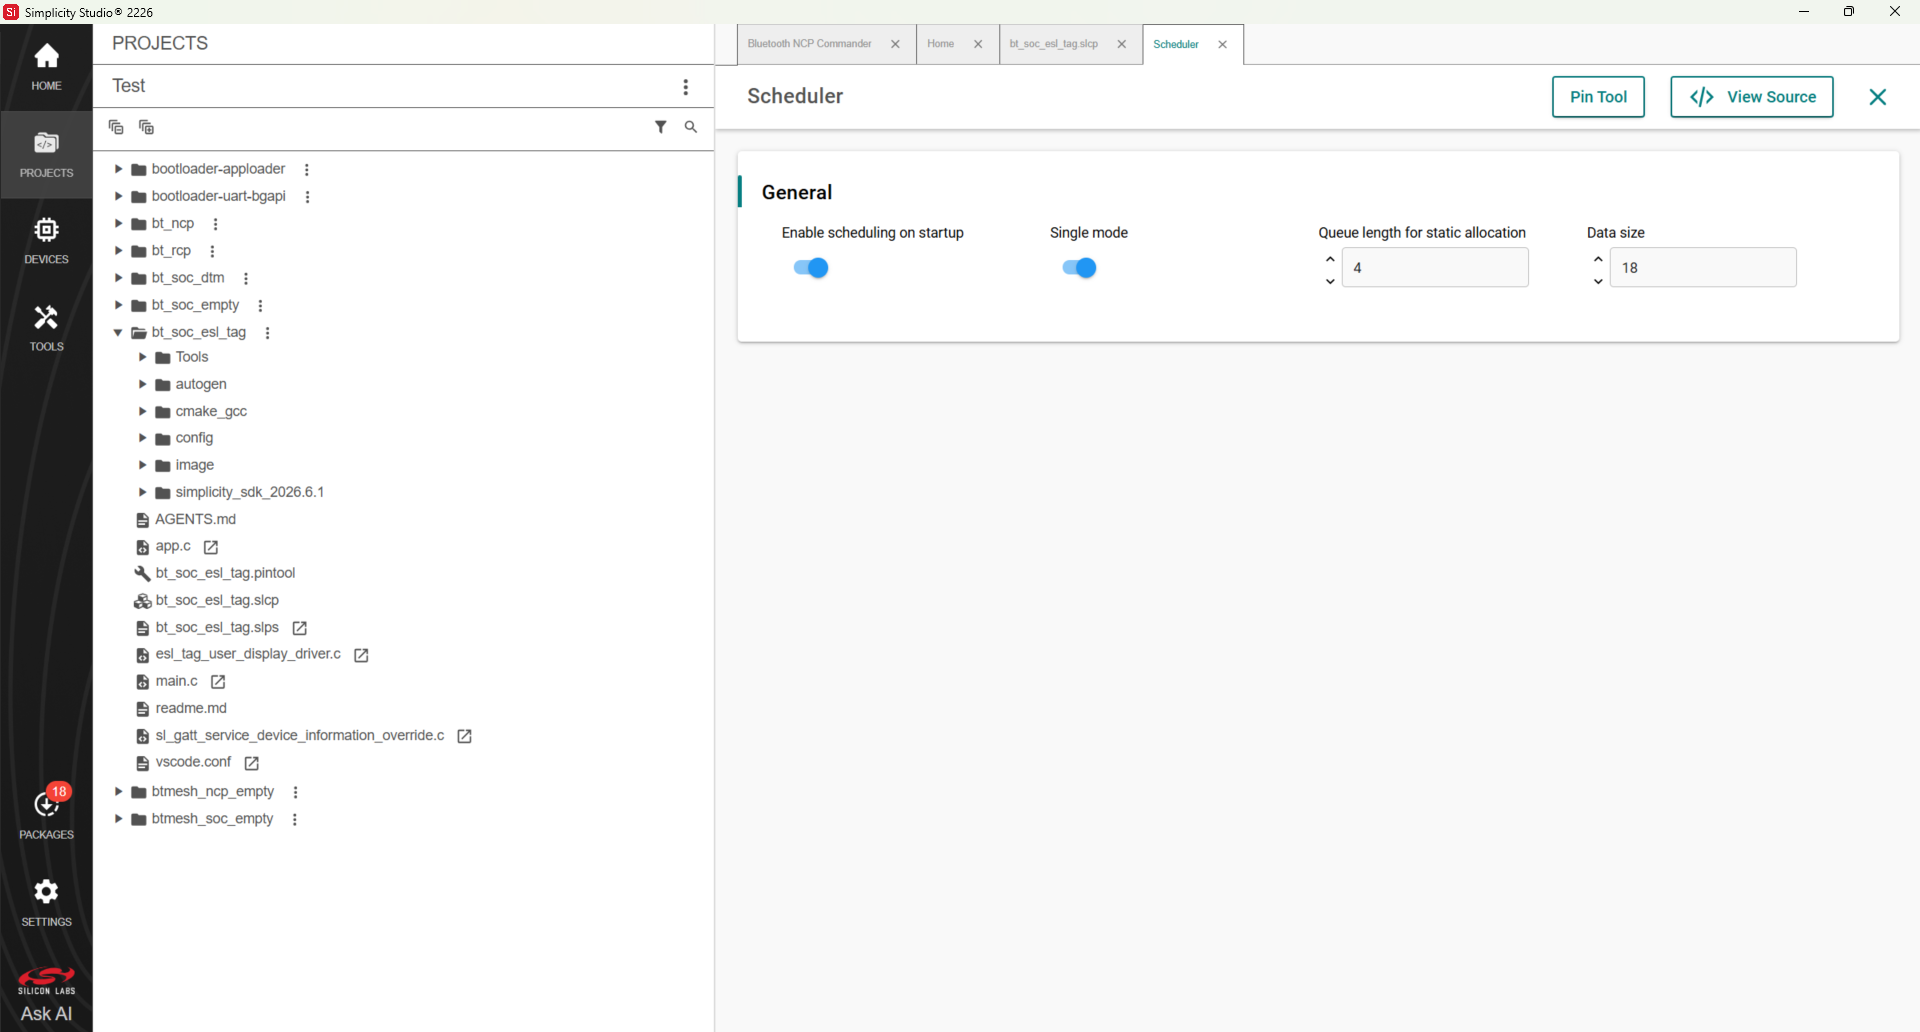Switch to Bluetooth NCP Commander tab
This screenshot has width=1920, height=1032.
tap(810, 44)
